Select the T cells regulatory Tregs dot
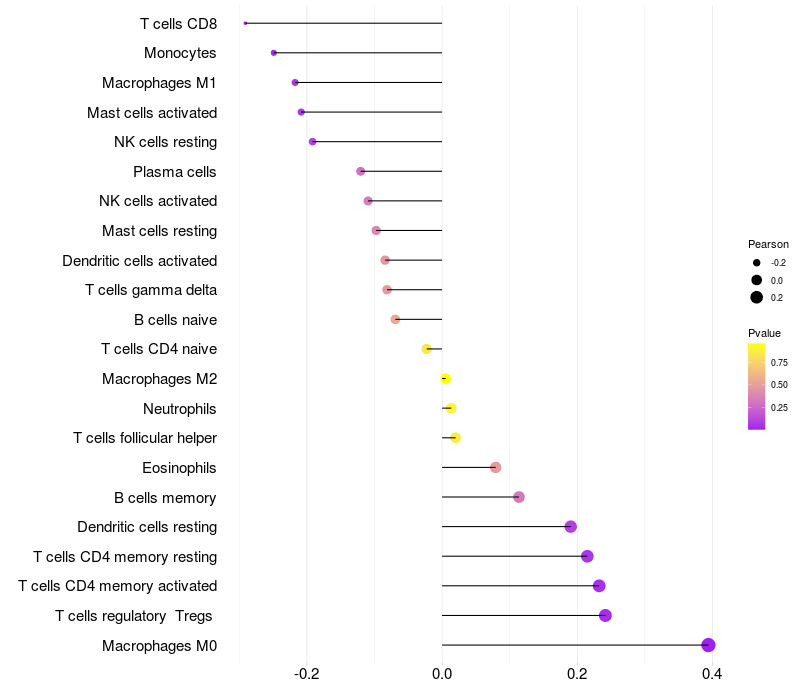Image resolution: width=800 pixels, height=700 pixels. pos(605,615)
